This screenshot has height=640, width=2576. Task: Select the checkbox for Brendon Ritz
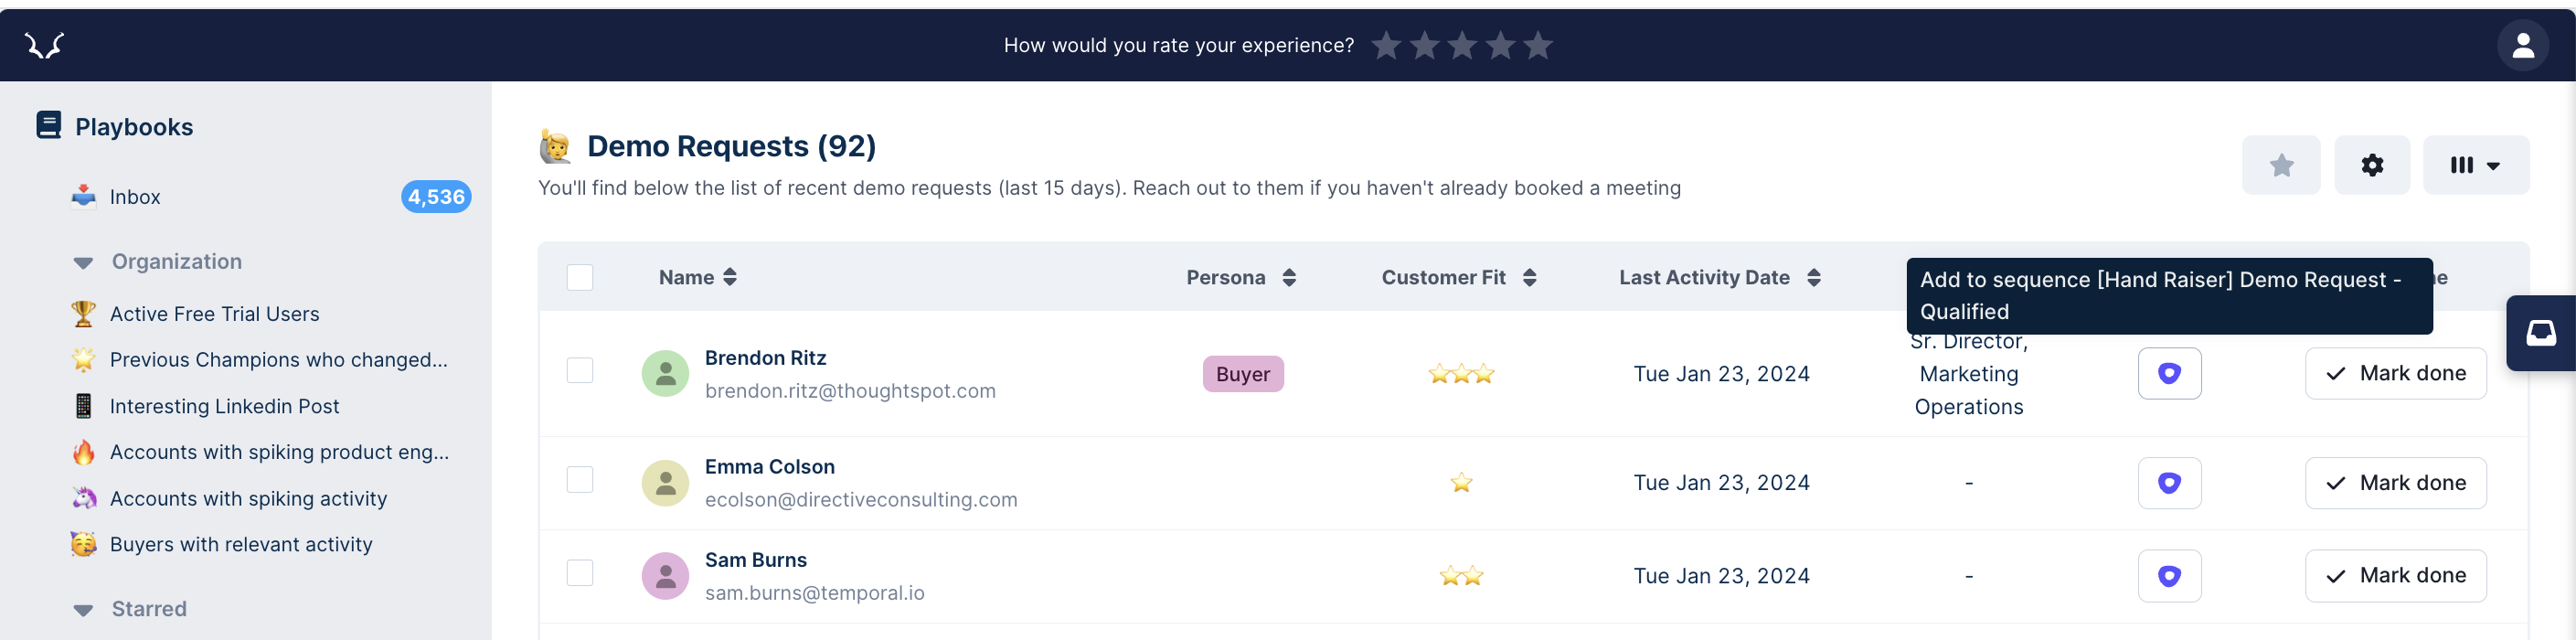[580, 371]
